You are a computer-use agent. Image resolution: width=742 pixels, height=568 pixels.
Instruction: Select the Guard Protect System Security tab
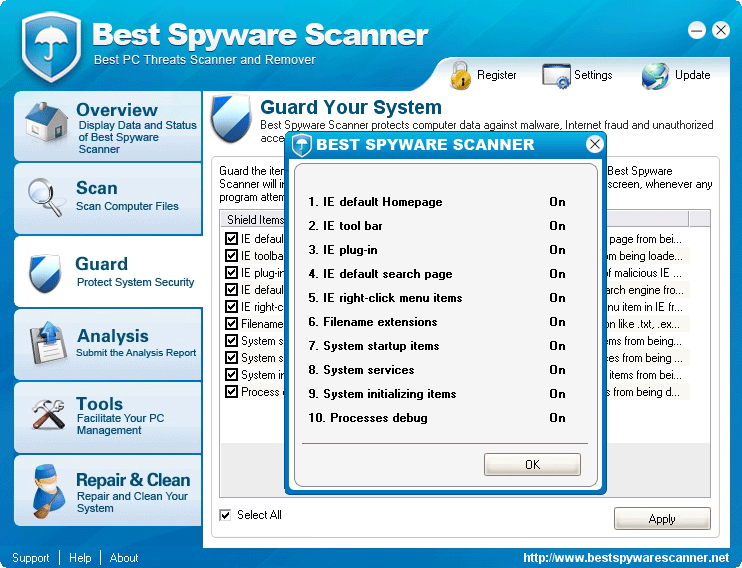point(108,272)
